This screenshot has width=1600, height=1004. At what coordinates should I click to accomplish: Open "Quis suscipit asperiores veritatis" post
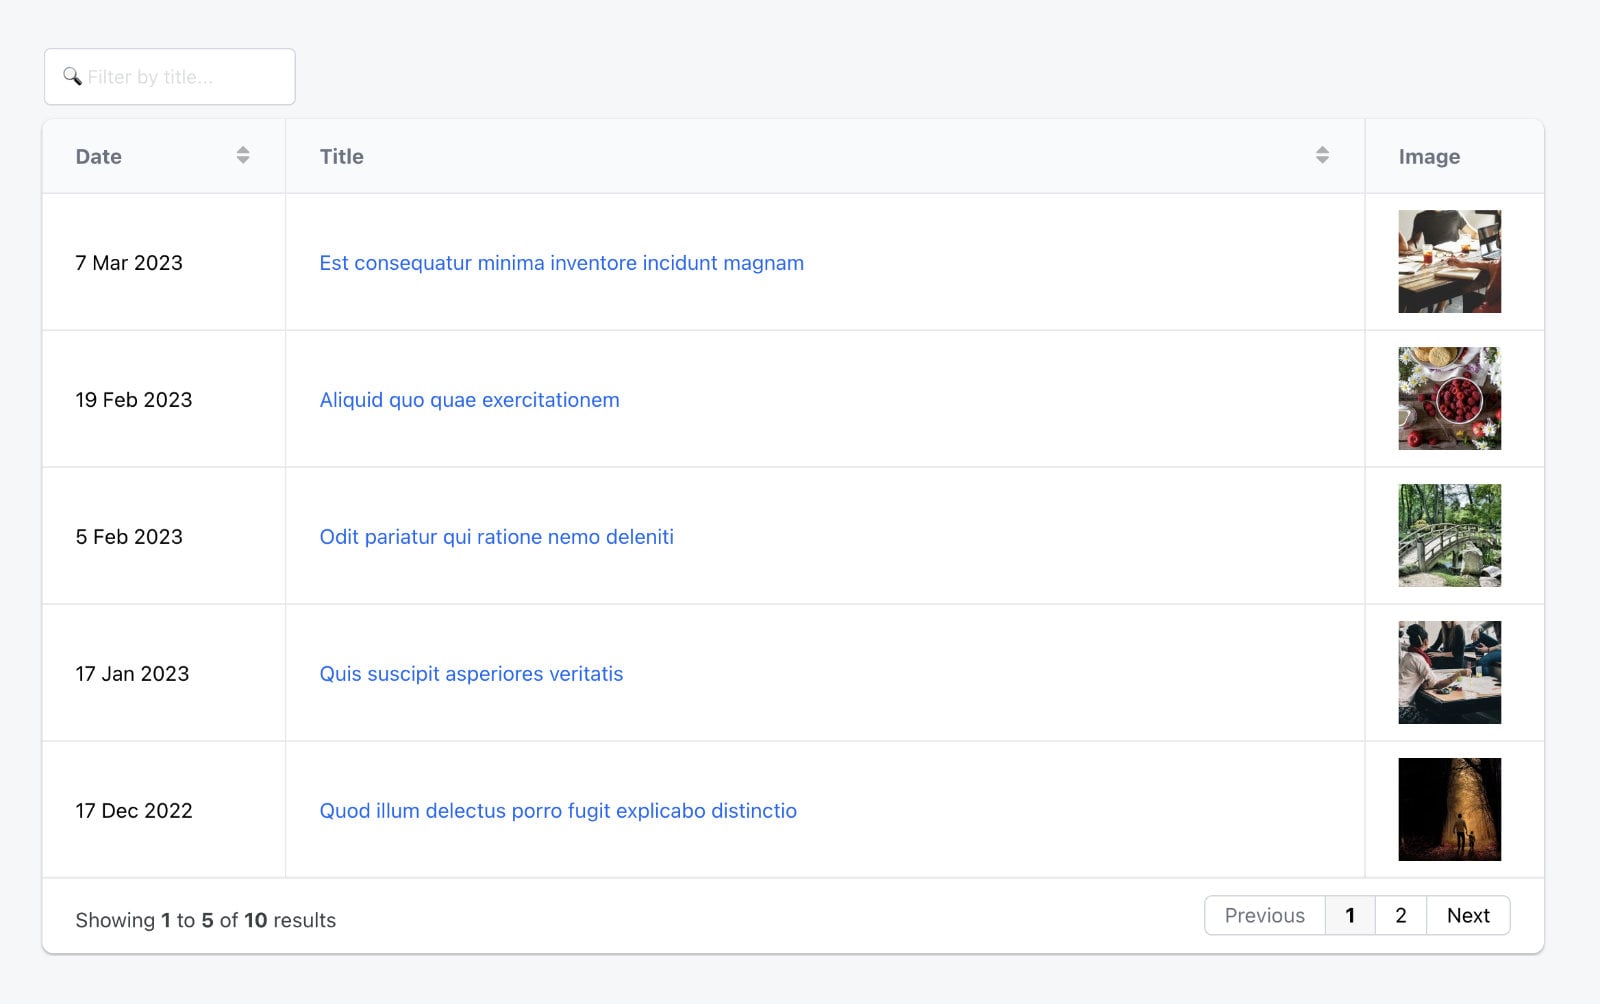[471, 674]
